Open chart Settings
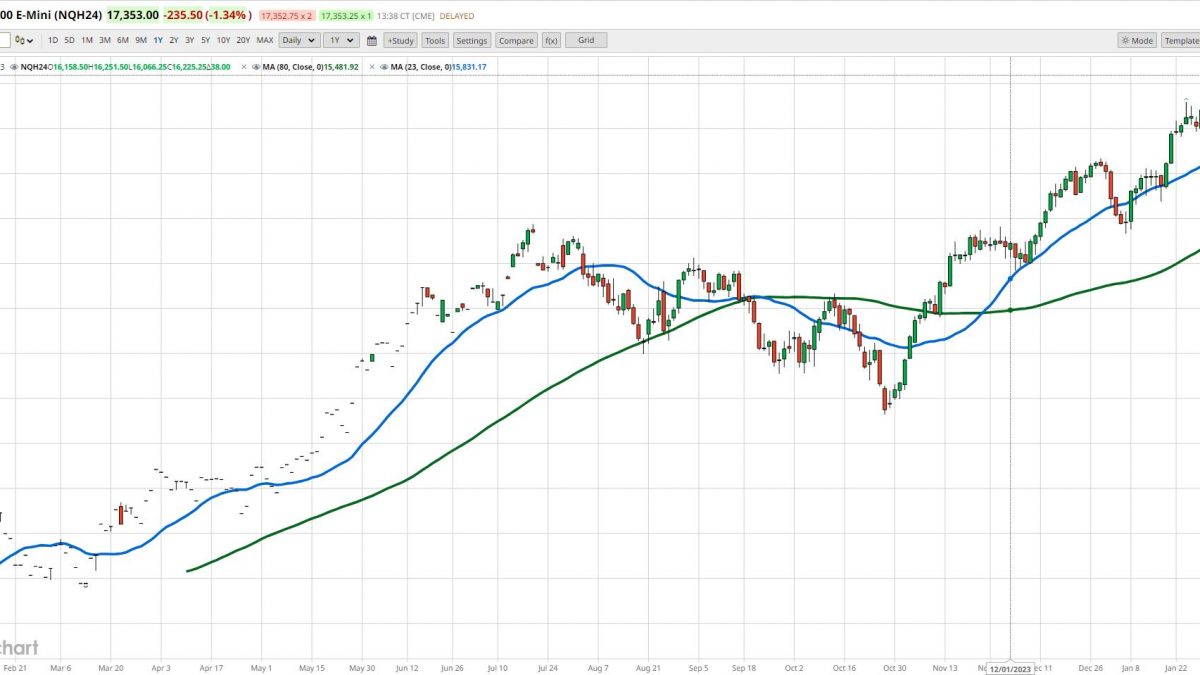This screenshot has height=675, width=1200. (x=471, y=40)
